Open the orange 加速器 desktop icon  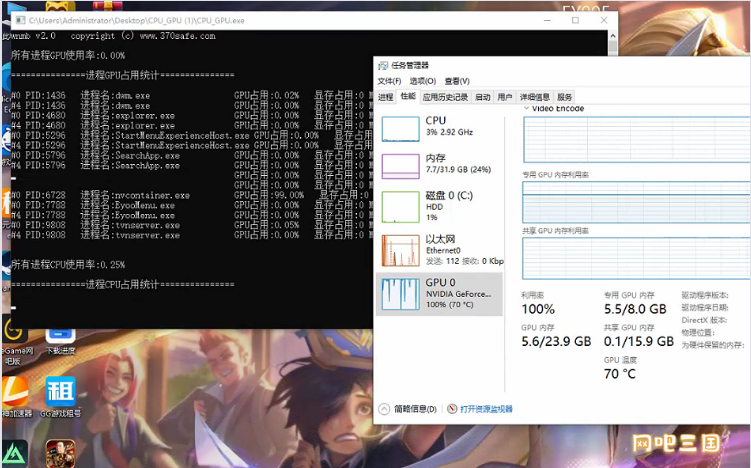tap(16, 397)
